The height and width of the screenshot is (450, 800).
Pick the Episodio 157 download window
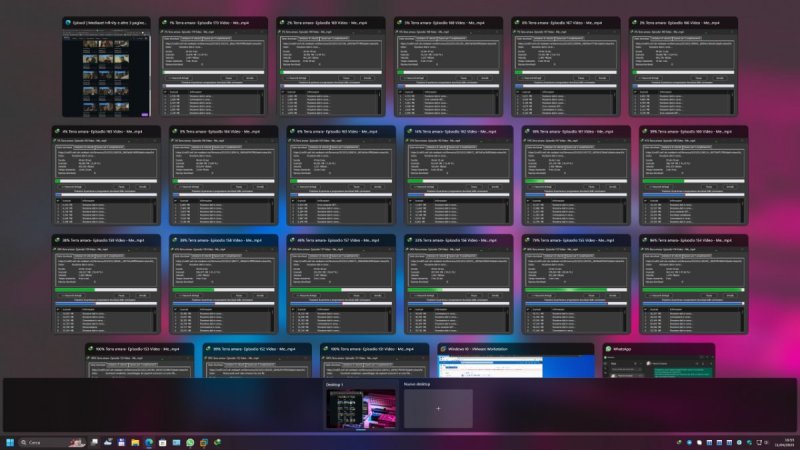coord(341,285)
